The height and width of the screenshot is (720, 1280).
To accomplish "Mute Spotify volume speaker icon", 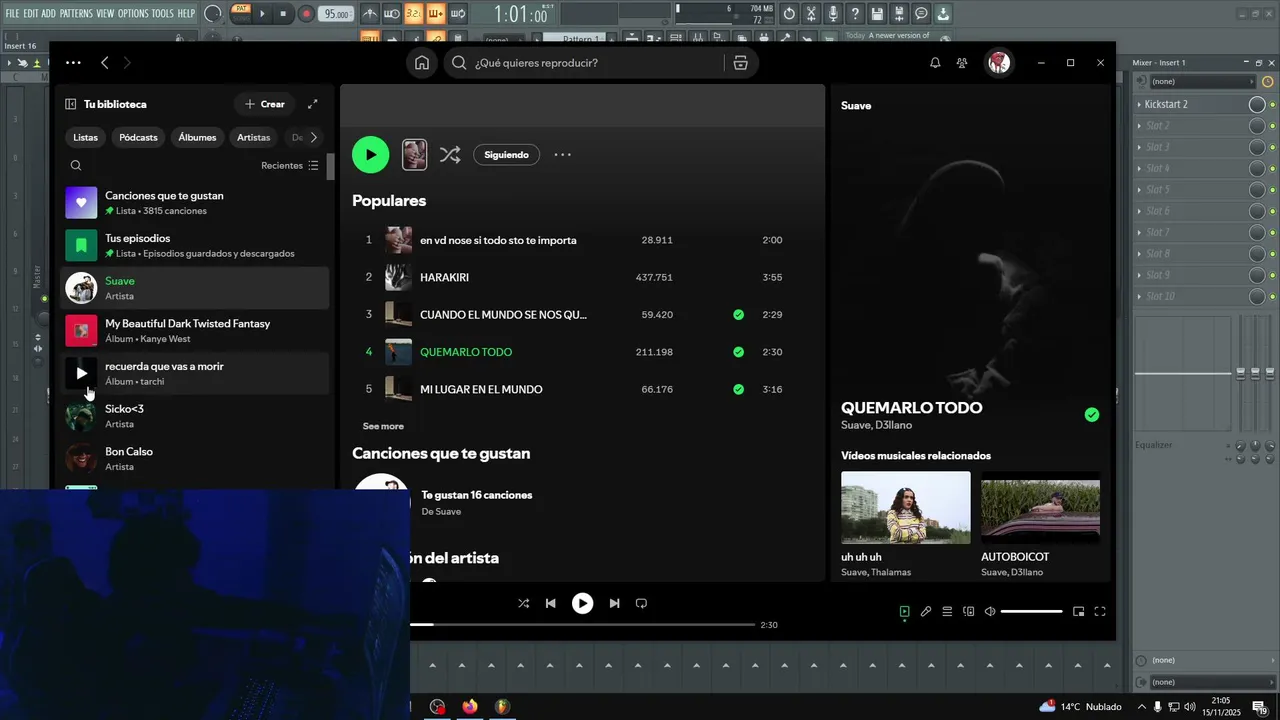I will point(990,612).
